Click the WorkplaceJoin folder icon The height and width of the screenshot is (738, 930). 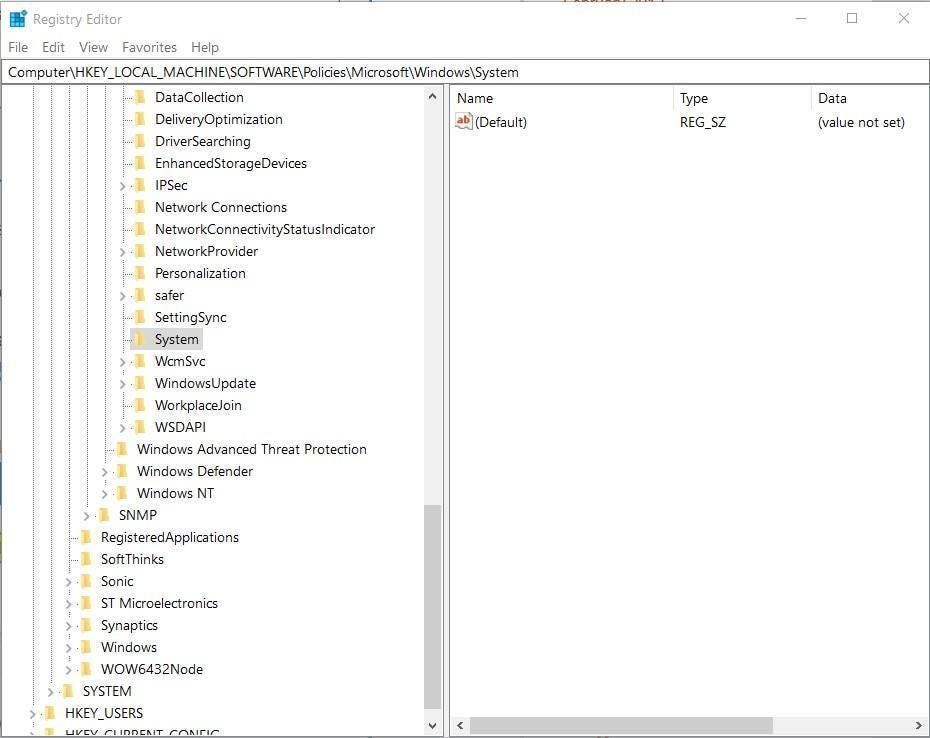pos(140,405)
